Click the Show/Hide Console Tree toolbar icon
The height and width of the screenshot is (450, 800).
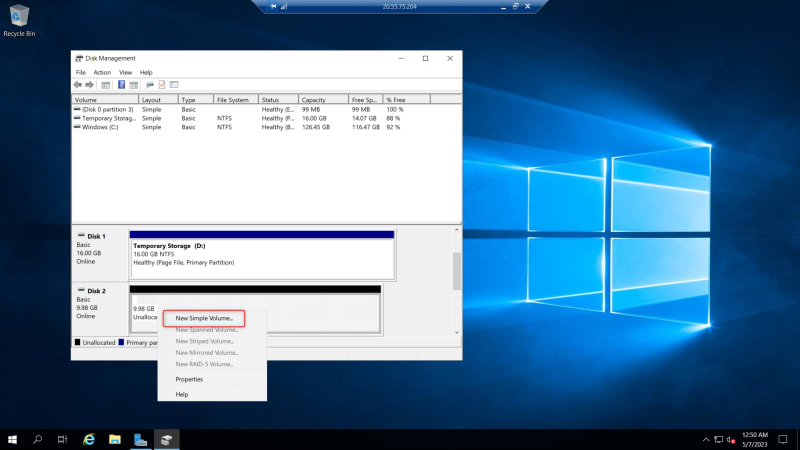pos(106,85)
